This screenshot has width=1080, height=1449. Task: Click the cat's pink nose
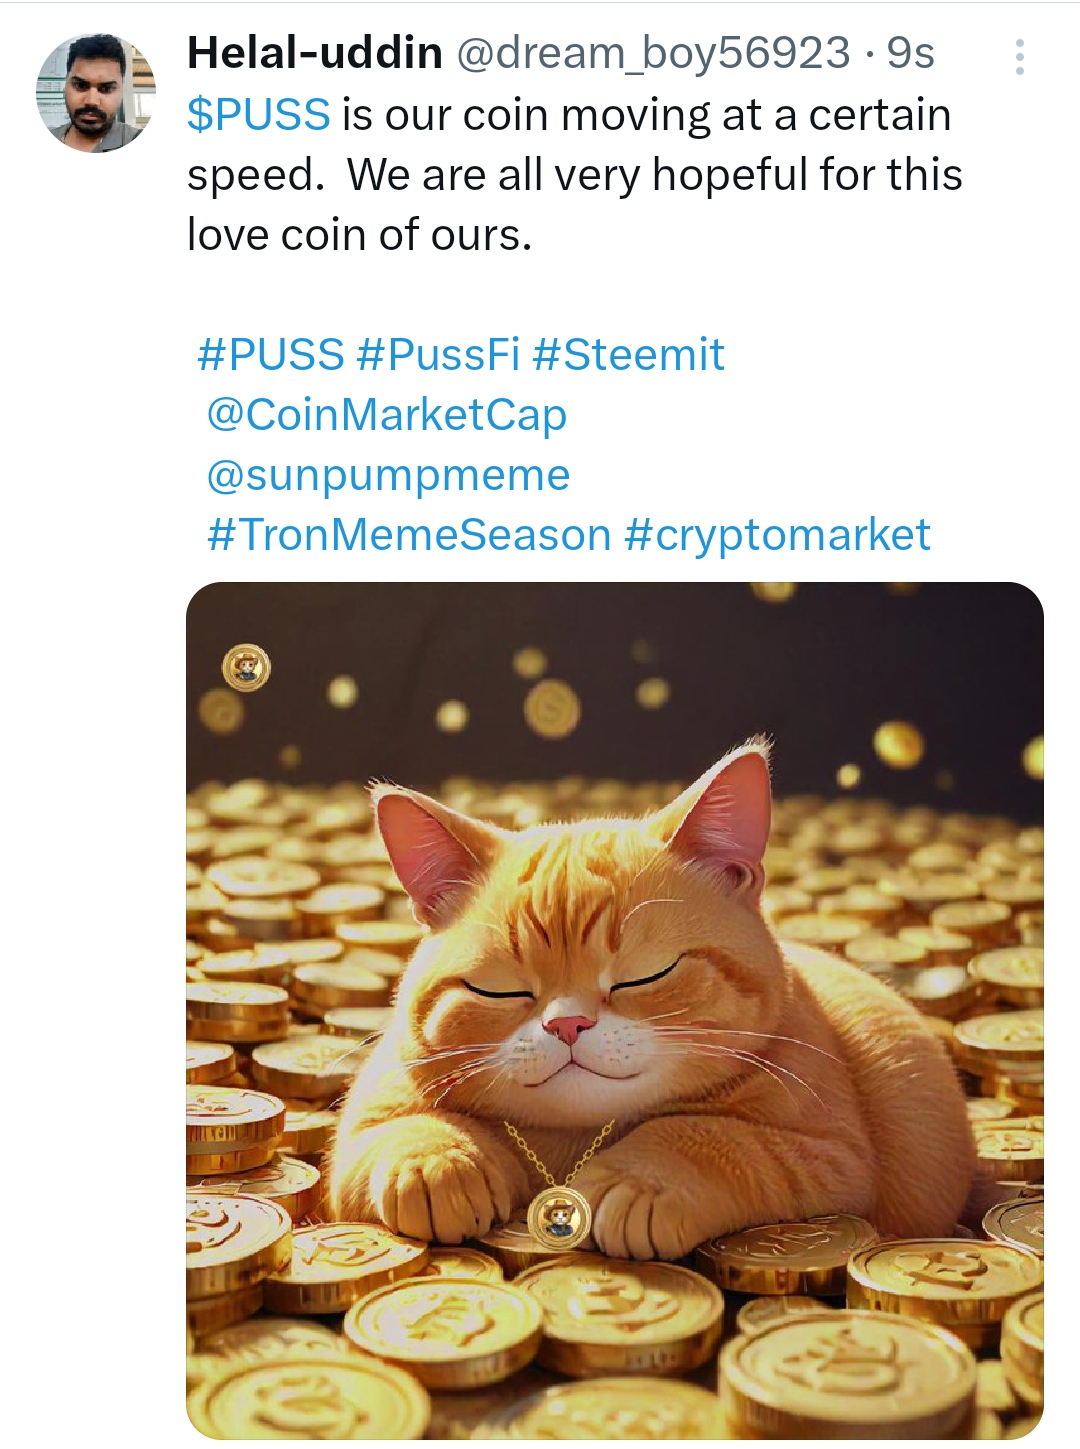pyautogui.click(x=569, y=1027)
